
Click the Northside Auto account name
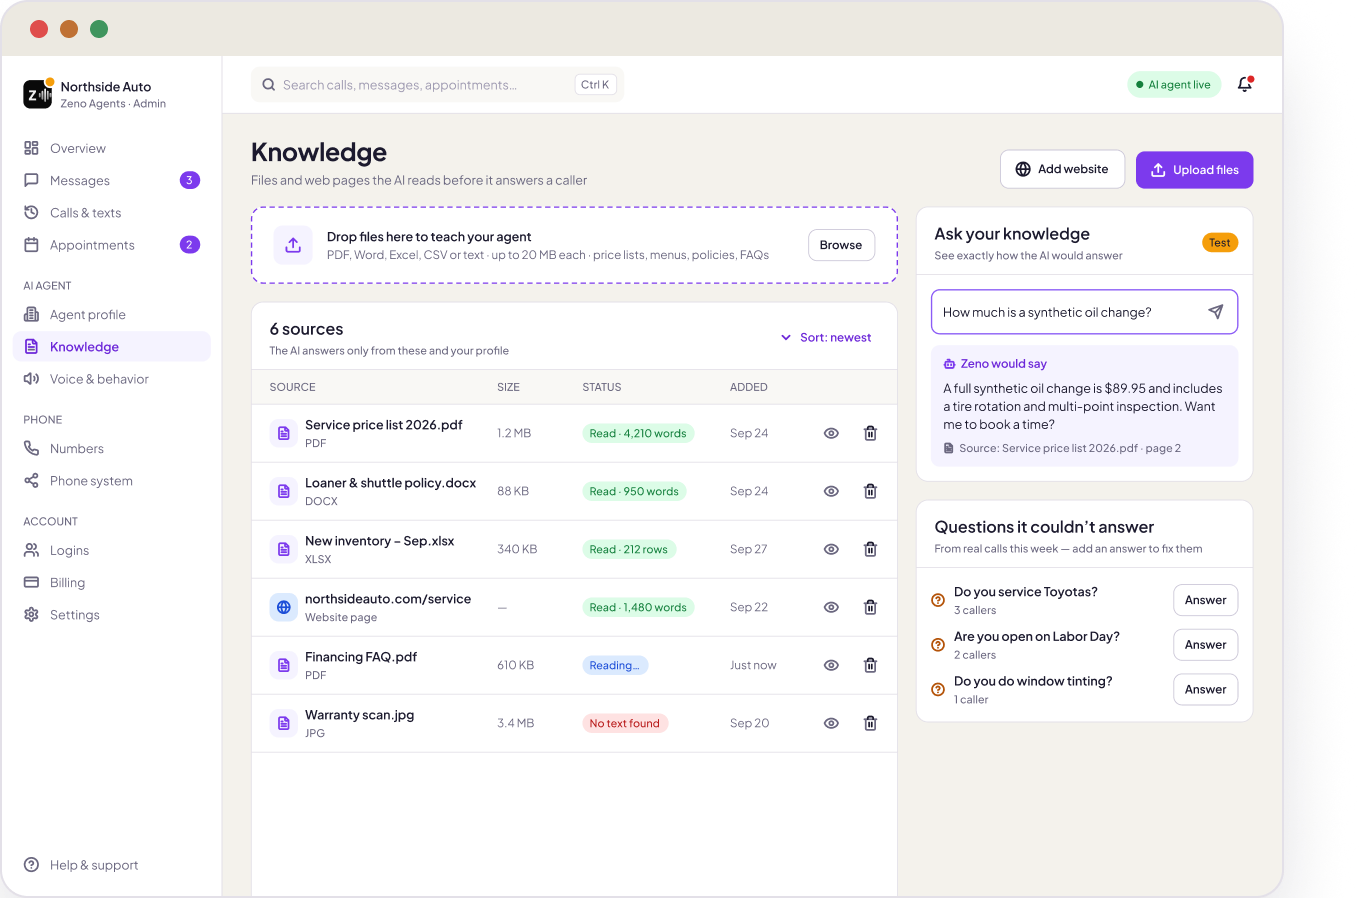coord(106,87)
